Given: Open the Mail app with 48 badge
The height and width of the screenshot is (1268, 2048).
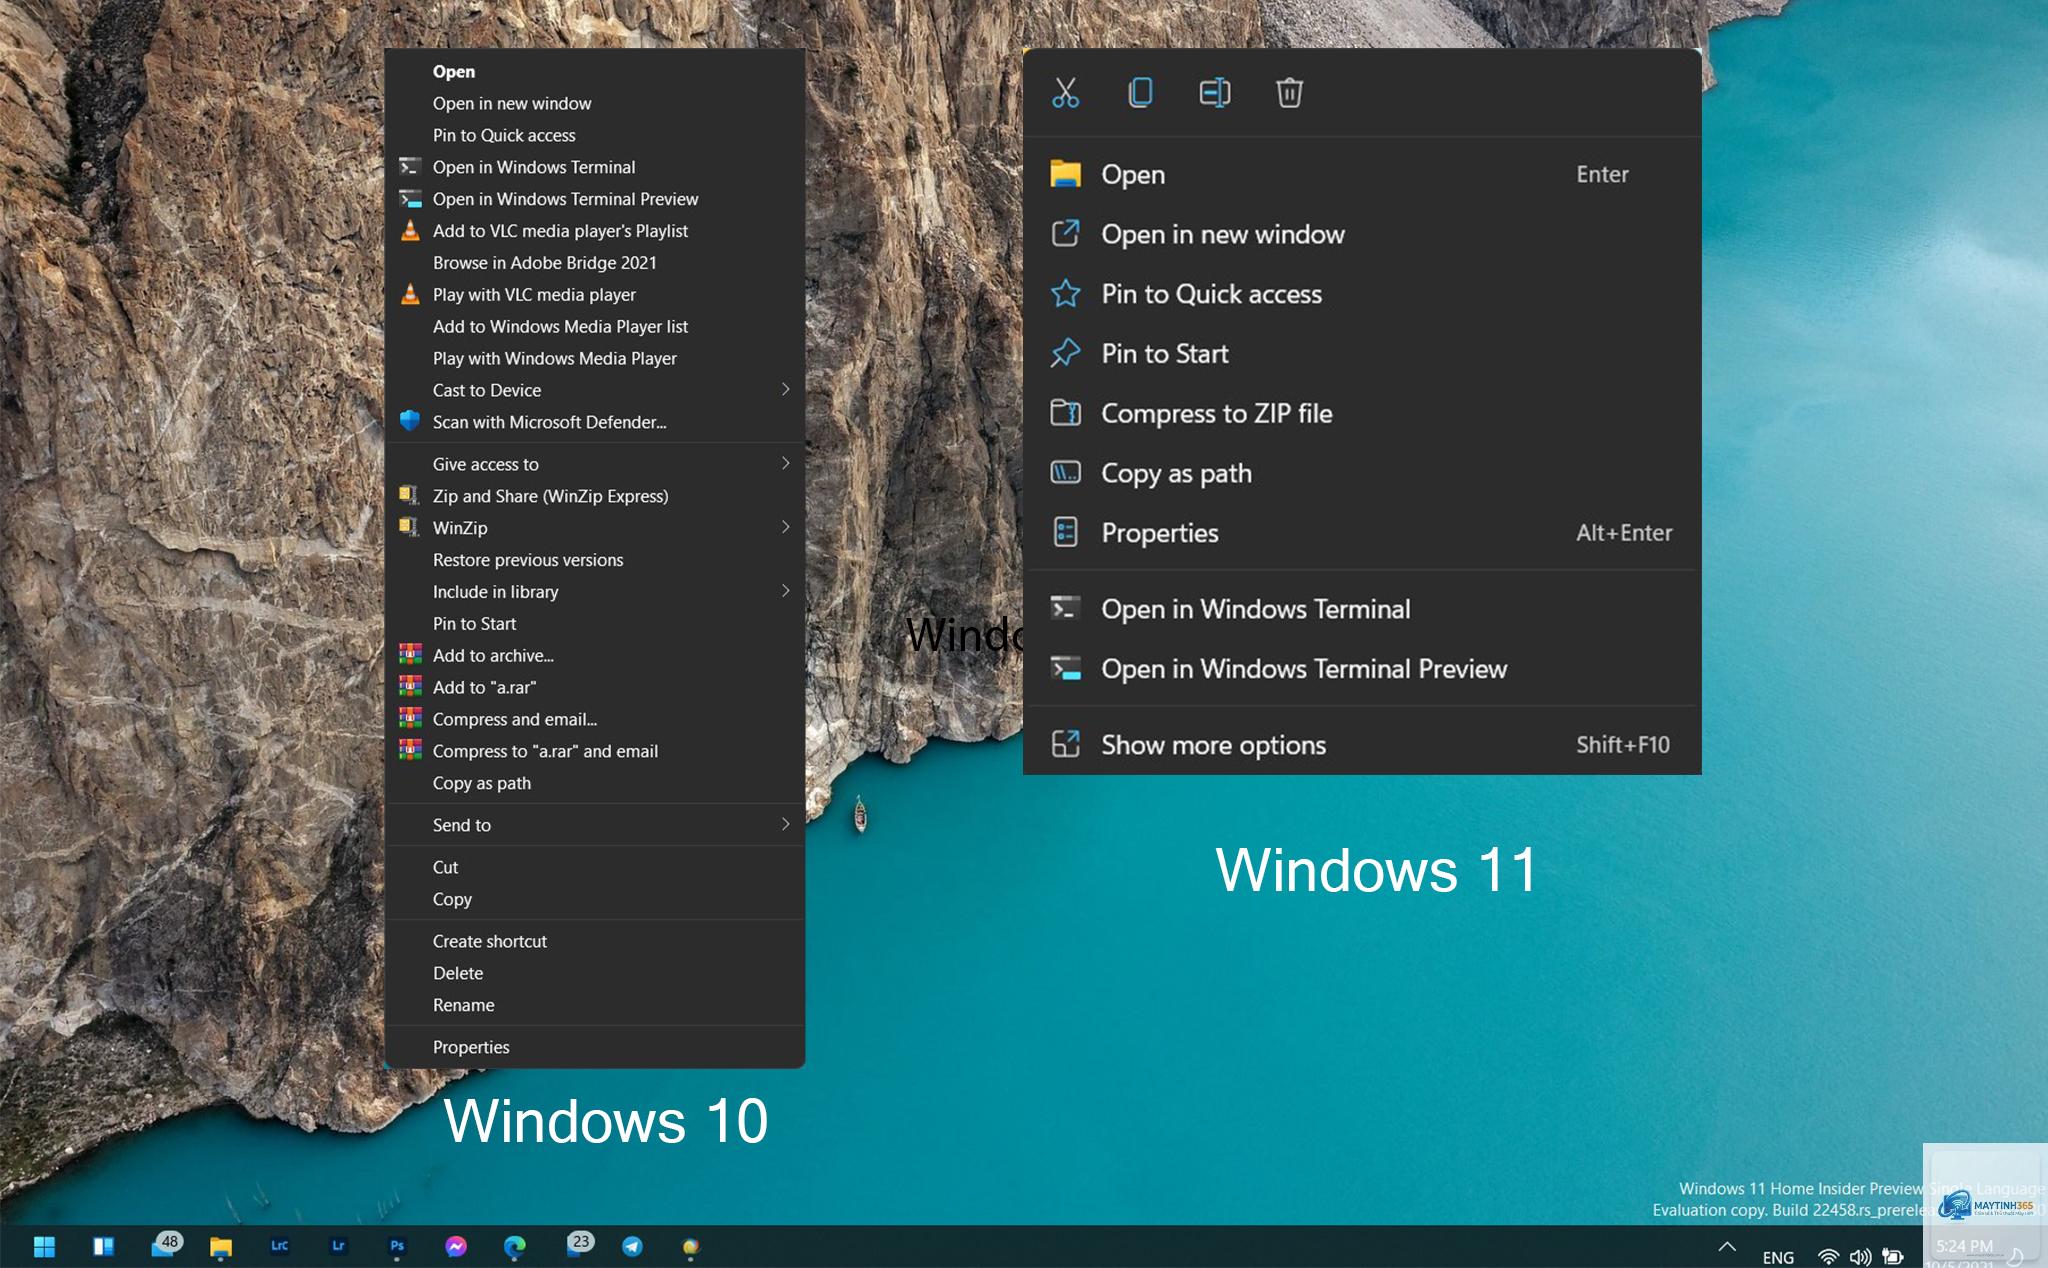Looking at the screenshot, I should click(x=165, y=1245).
